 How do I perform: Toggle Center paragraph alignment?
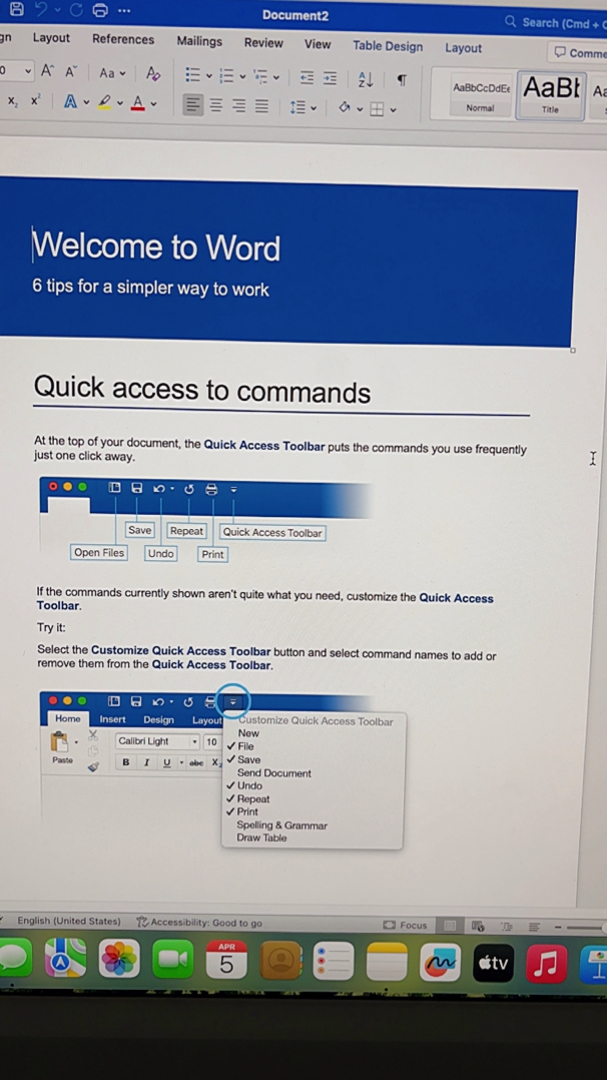pyautogui.click(x=216, y=105)
